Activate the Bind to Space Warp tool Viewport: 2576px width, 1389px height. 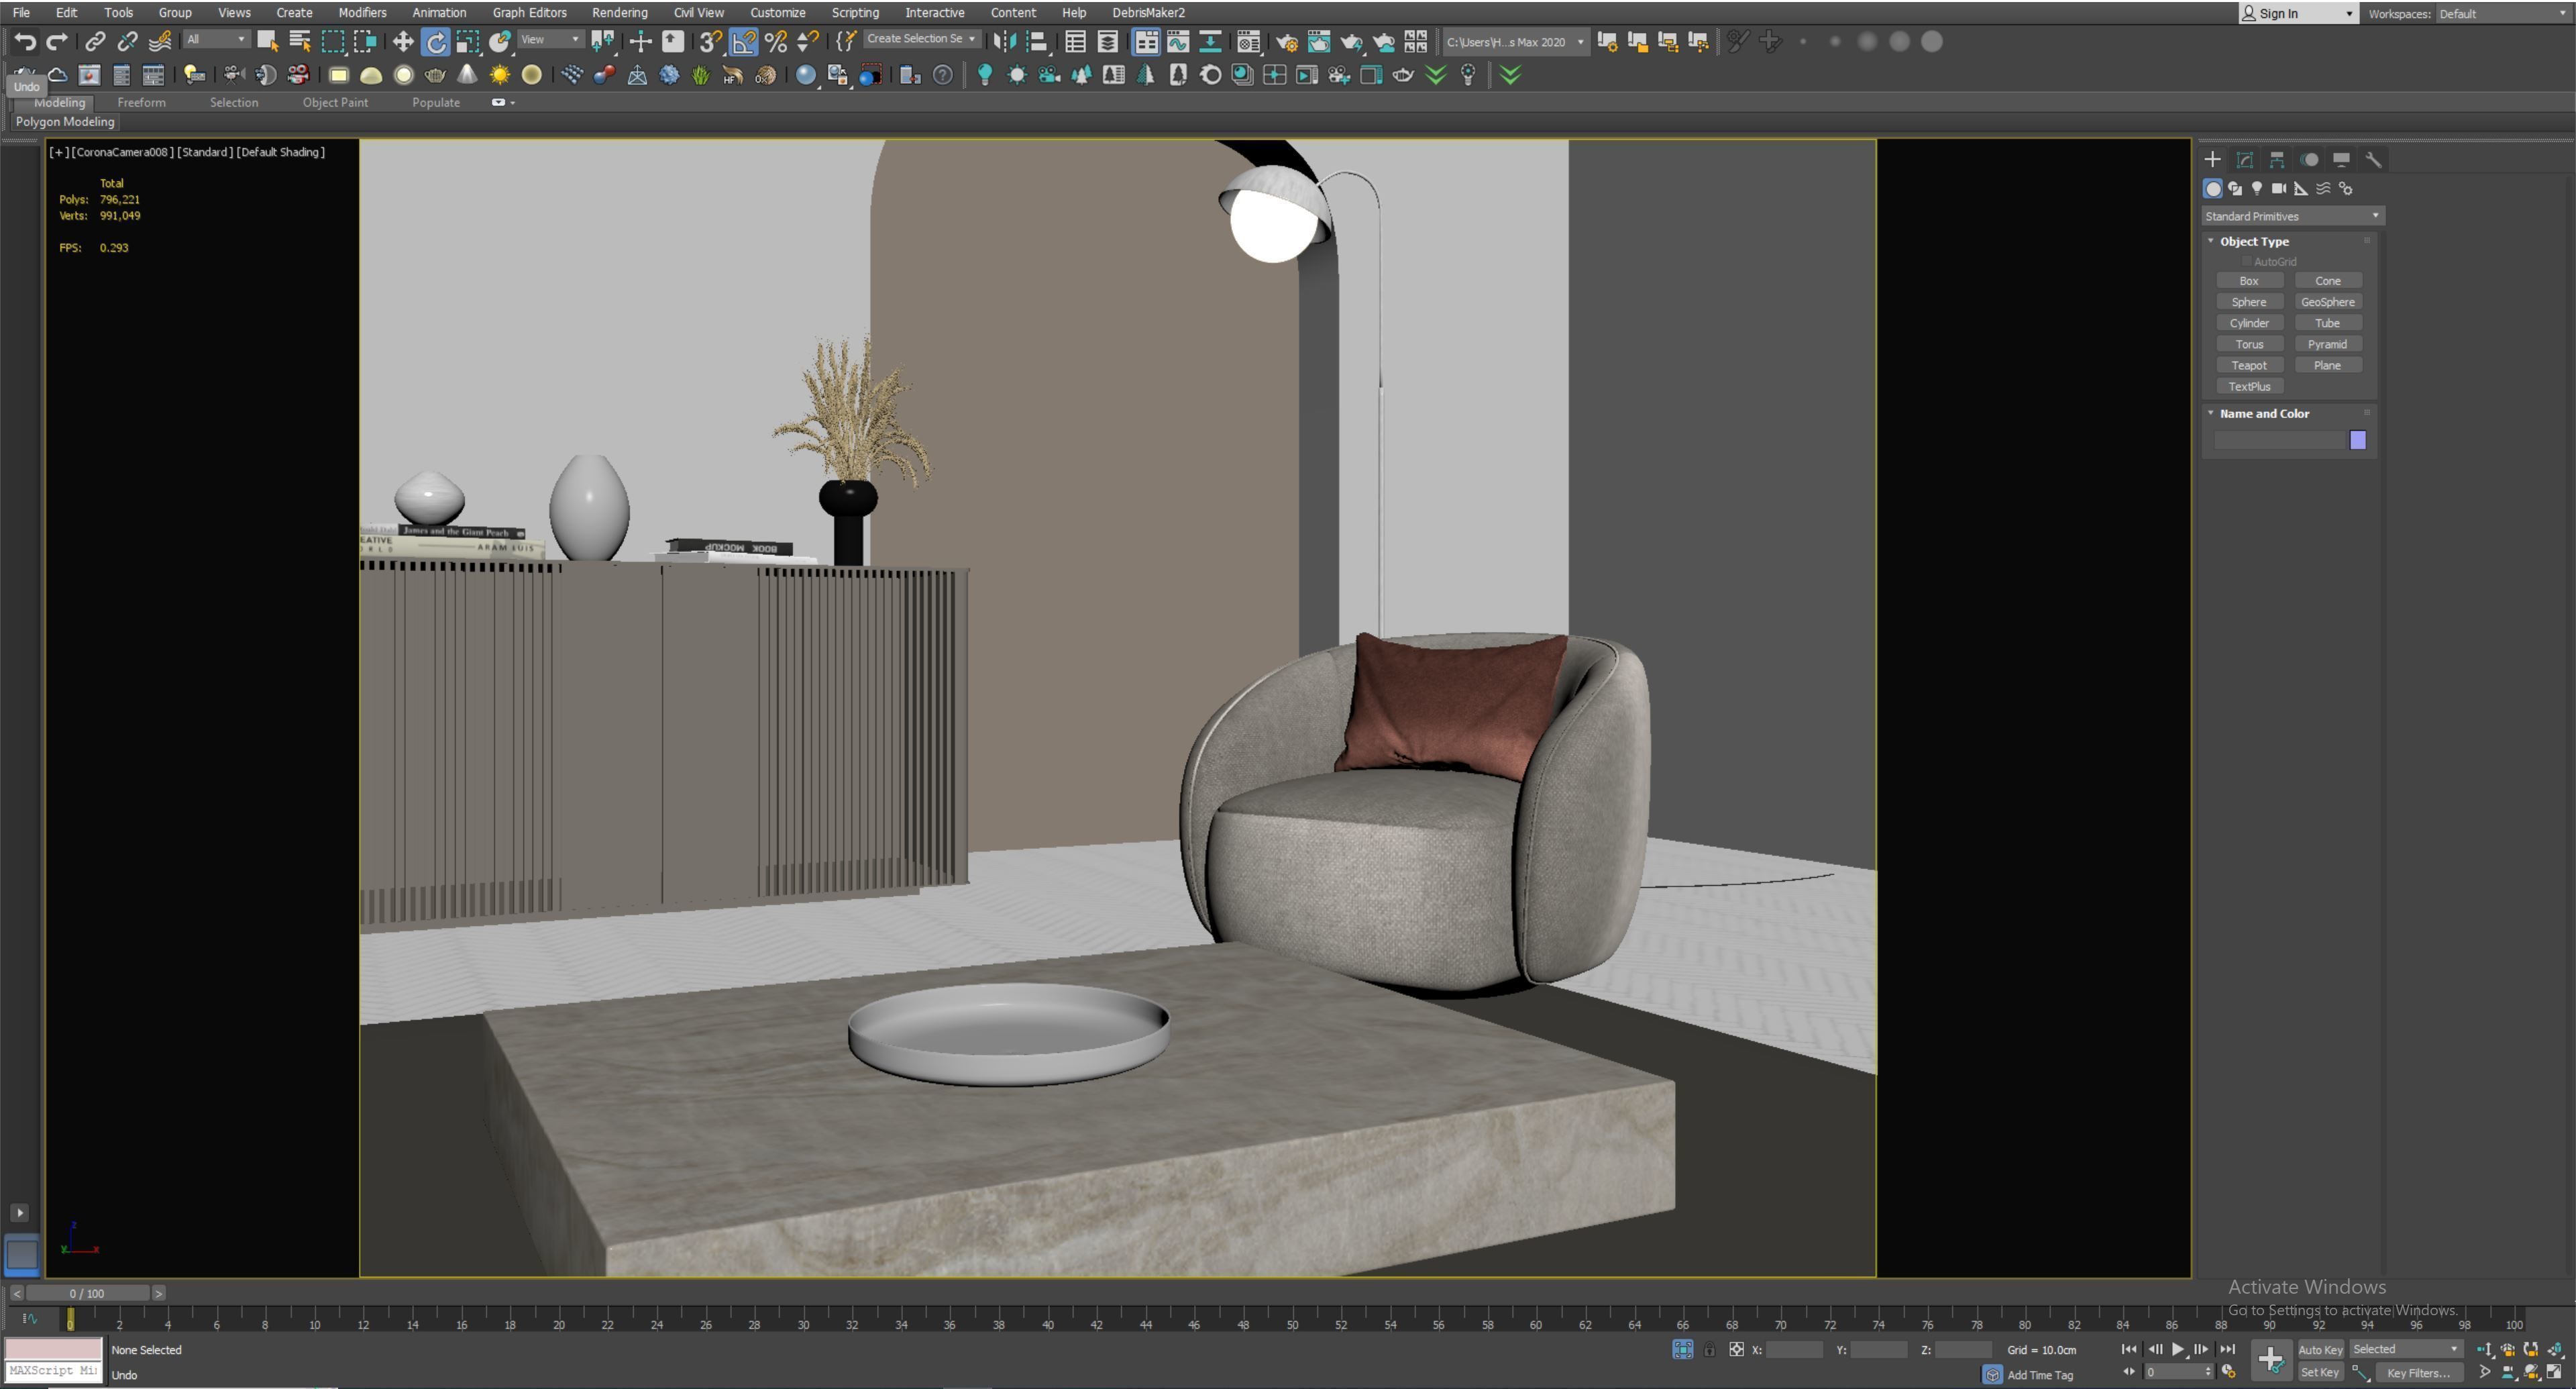coord(159,42)
